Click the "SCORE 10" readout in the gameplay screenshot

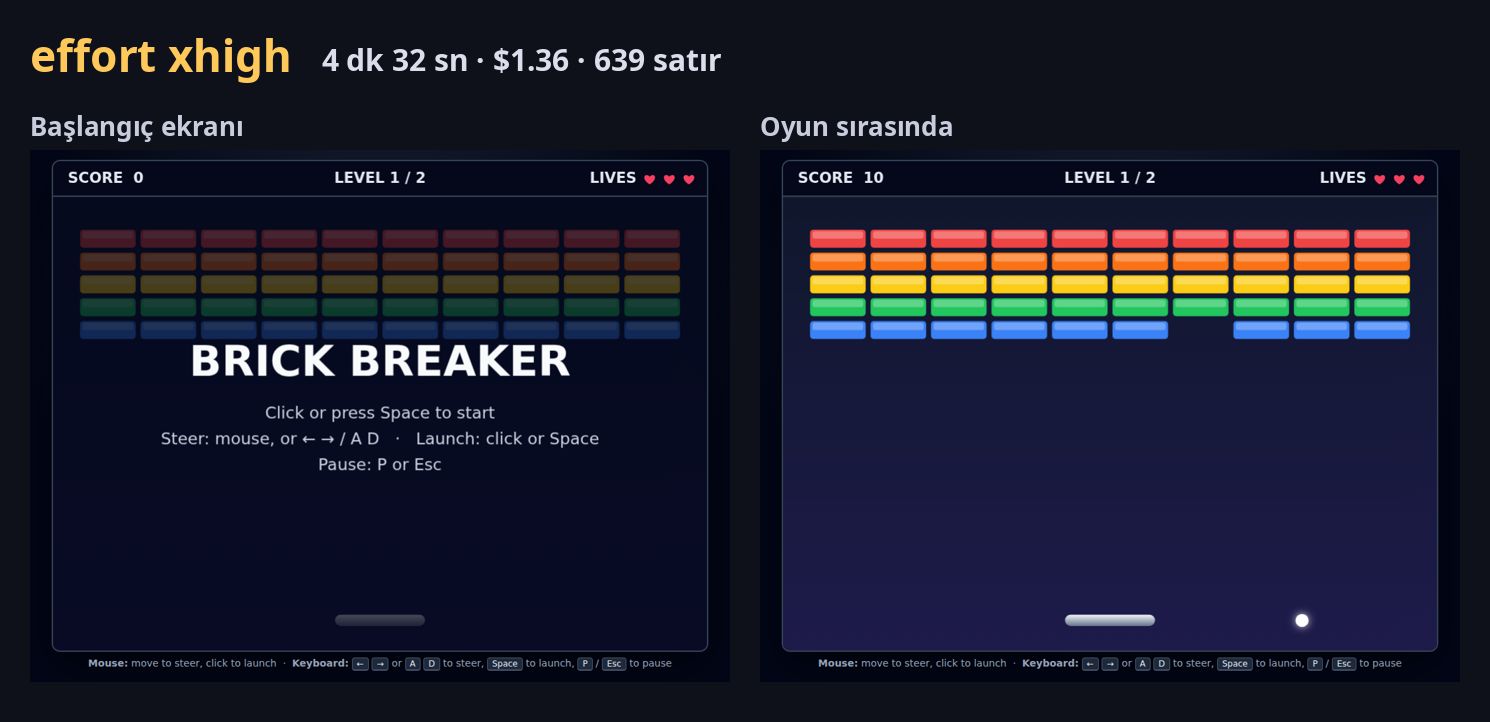coord(841,178)
